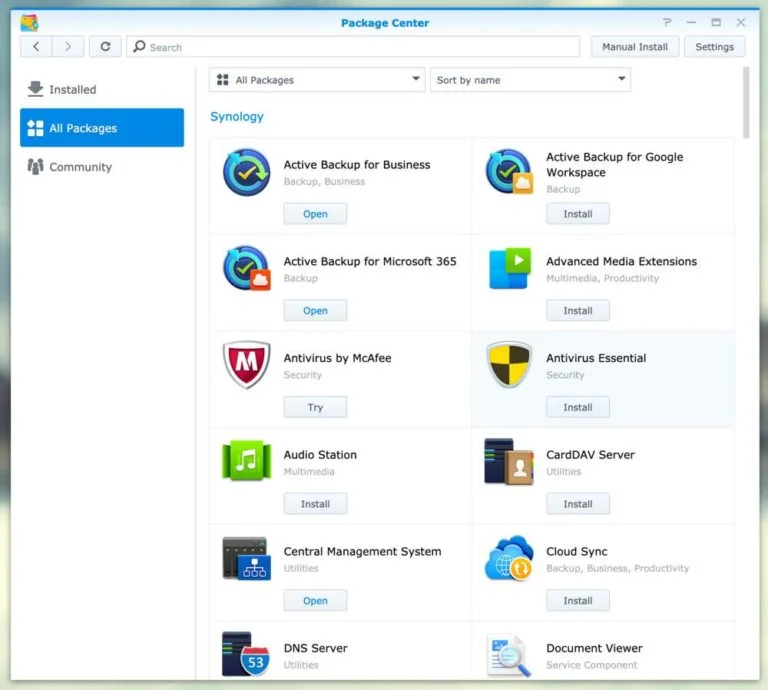Click the Cloud Sync icon

[x=509, y=558]
